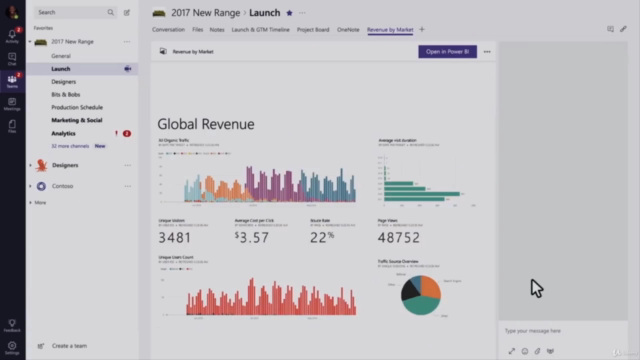Switch to the Conversation tab
The image size is (640, 360).
tap(168, 29)
